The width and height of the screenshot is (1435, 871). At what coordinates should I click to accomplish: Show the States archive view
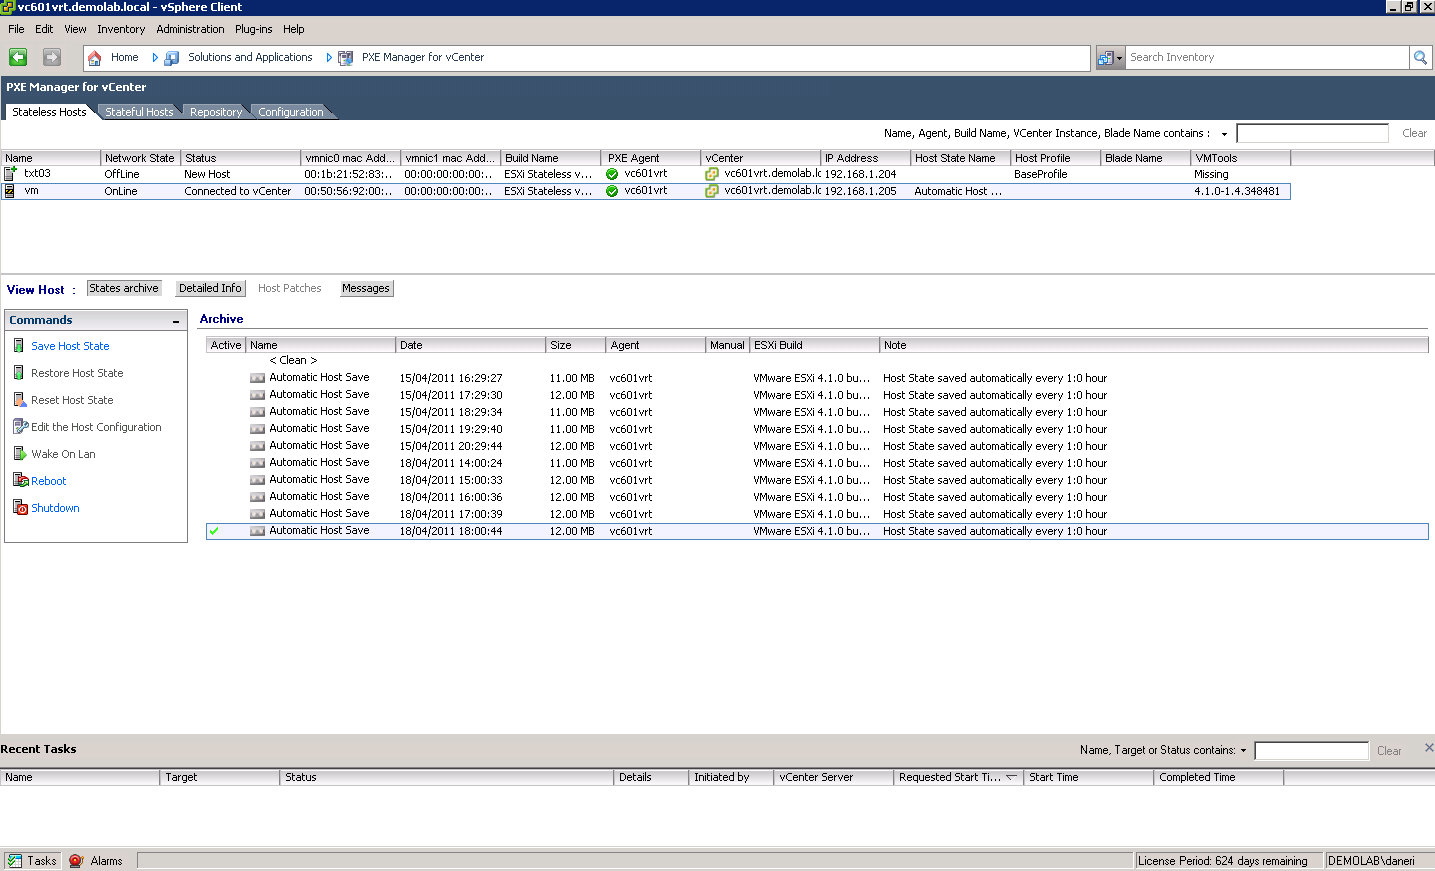tap(124, 288)
